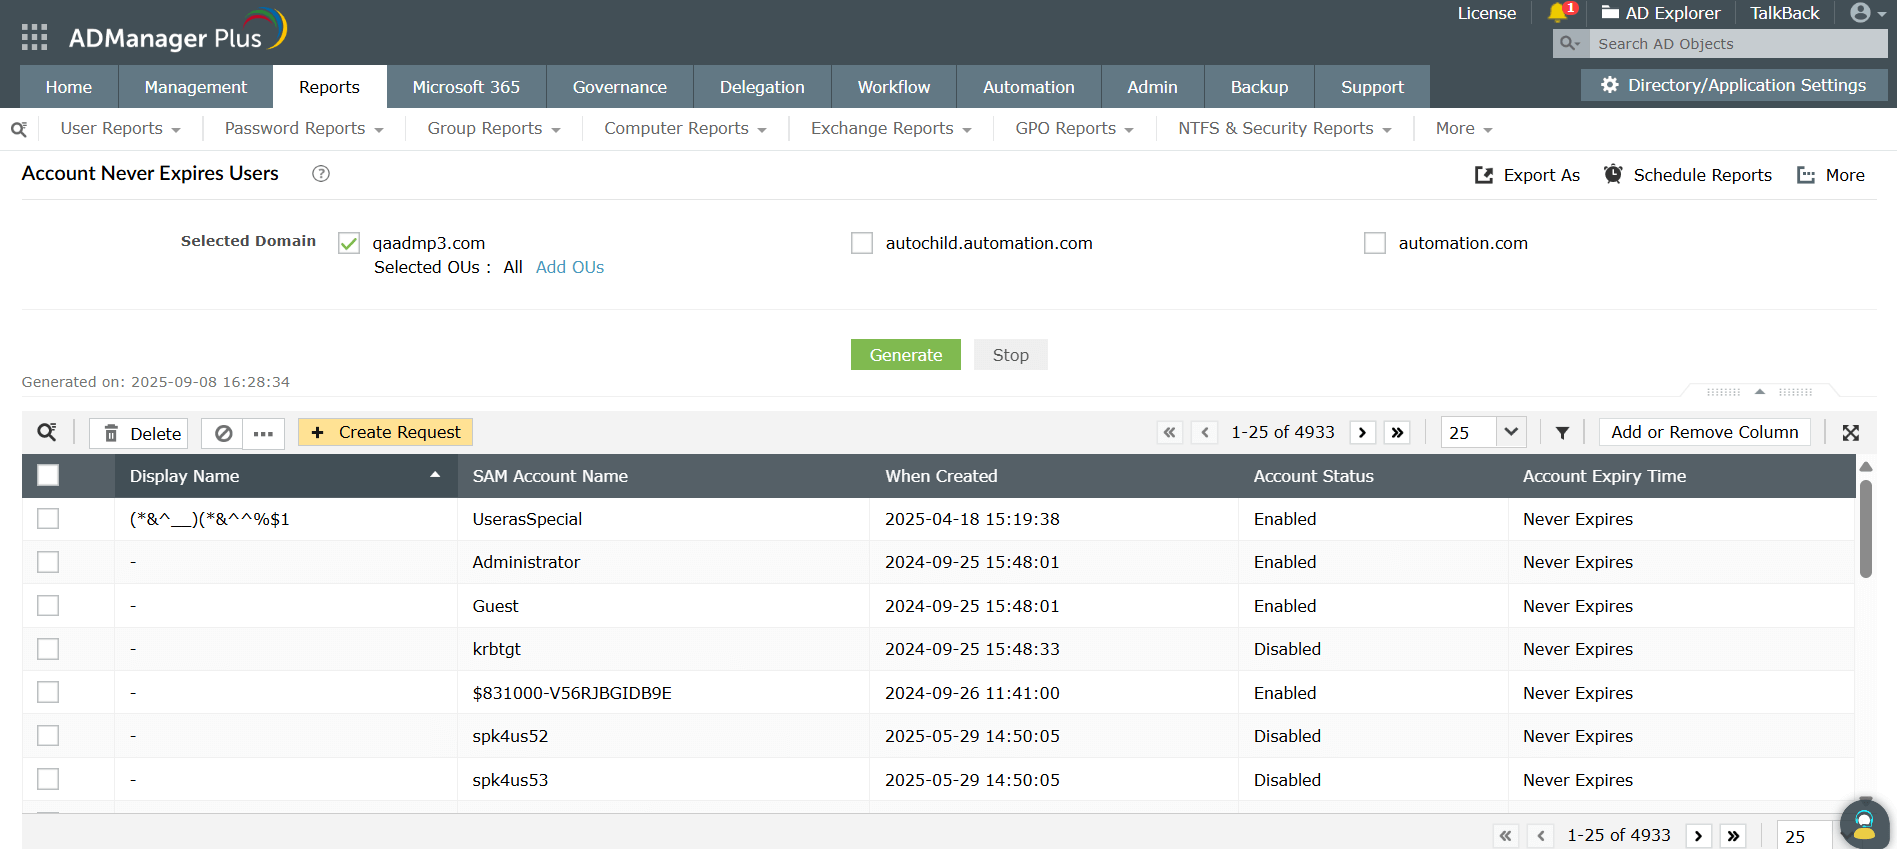
Task: Click Export As
Action: coord(1527,175)
